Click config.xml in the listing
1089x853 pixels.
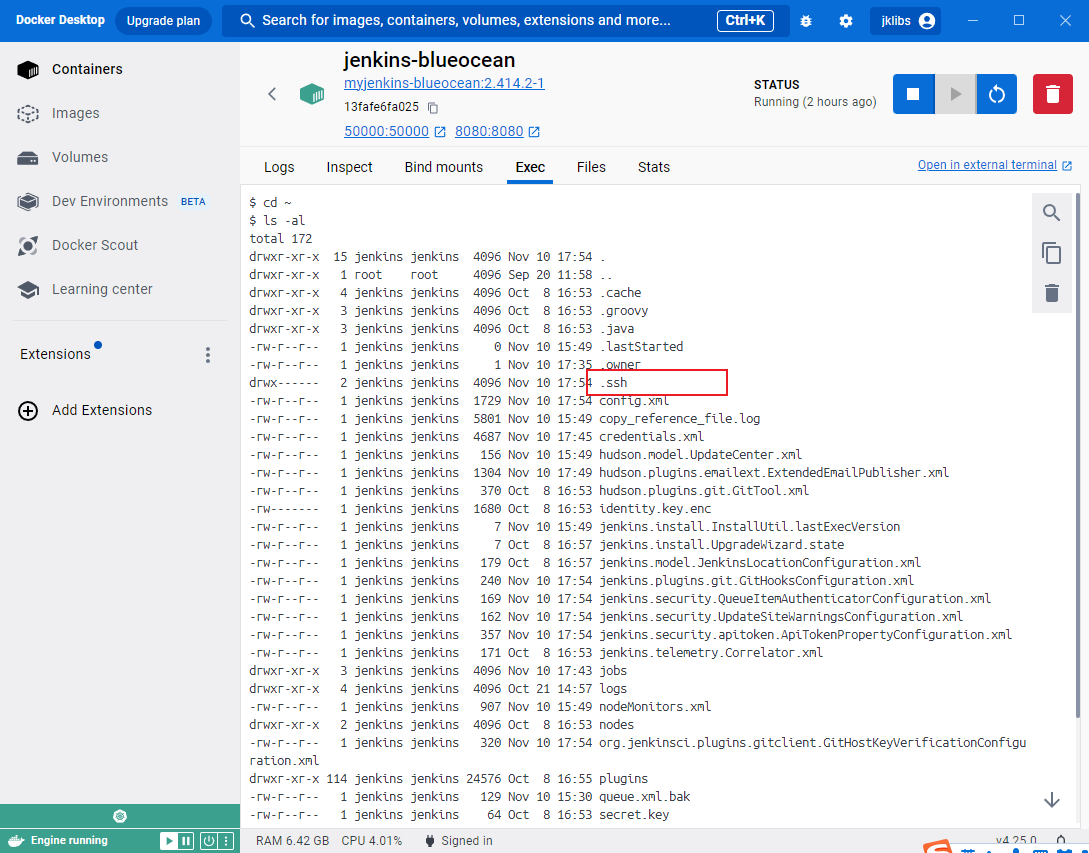[x=634, y=401]
